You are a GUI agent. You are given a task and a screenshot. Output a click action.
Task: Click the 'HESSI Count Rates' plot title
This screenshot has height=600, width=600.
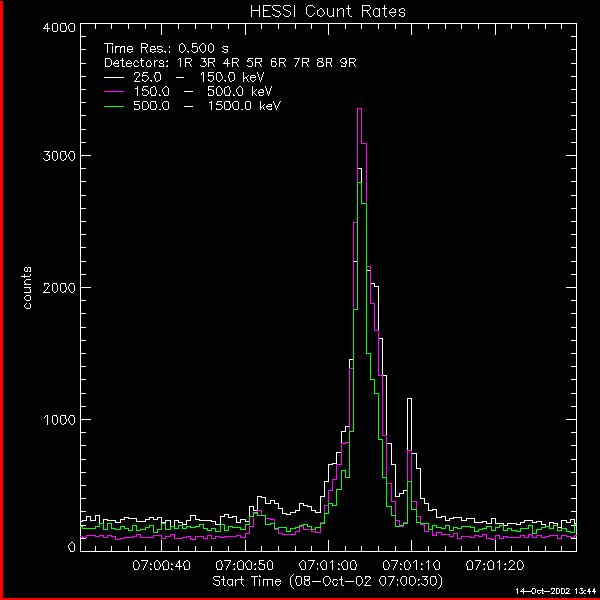click(328, 11)
